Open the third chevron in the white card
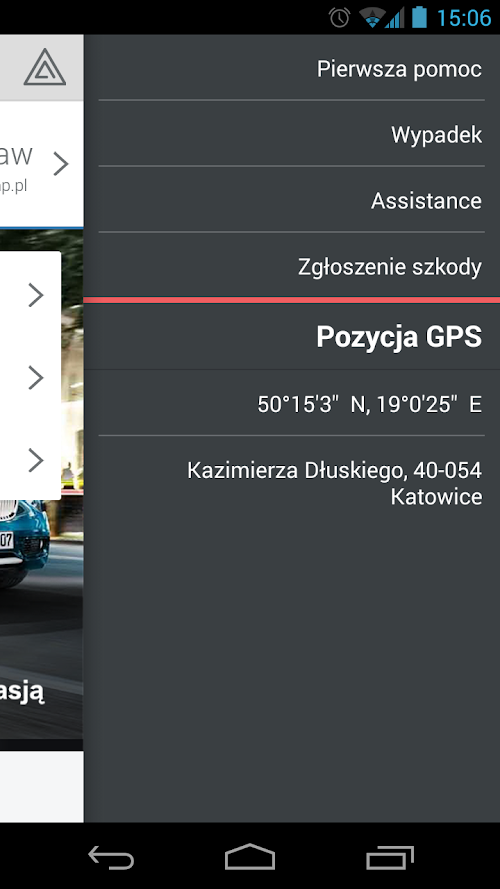Screen dimensions: 500x889 point(36,460)
